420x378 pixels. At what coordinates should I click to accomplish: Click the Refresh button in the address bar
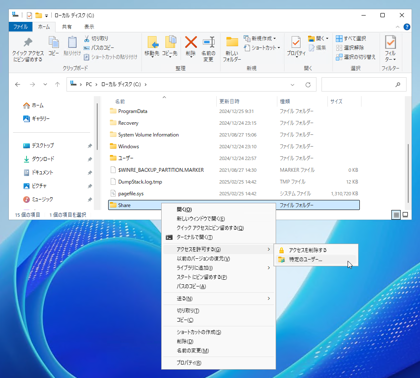(x=308, y=85)
